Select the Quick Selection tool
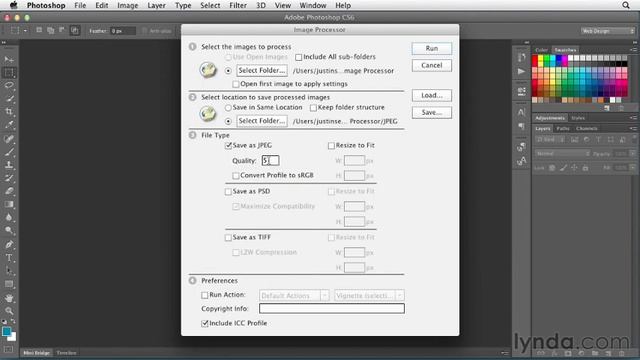Viewport: 640px width, 360px height. (9, 98)
